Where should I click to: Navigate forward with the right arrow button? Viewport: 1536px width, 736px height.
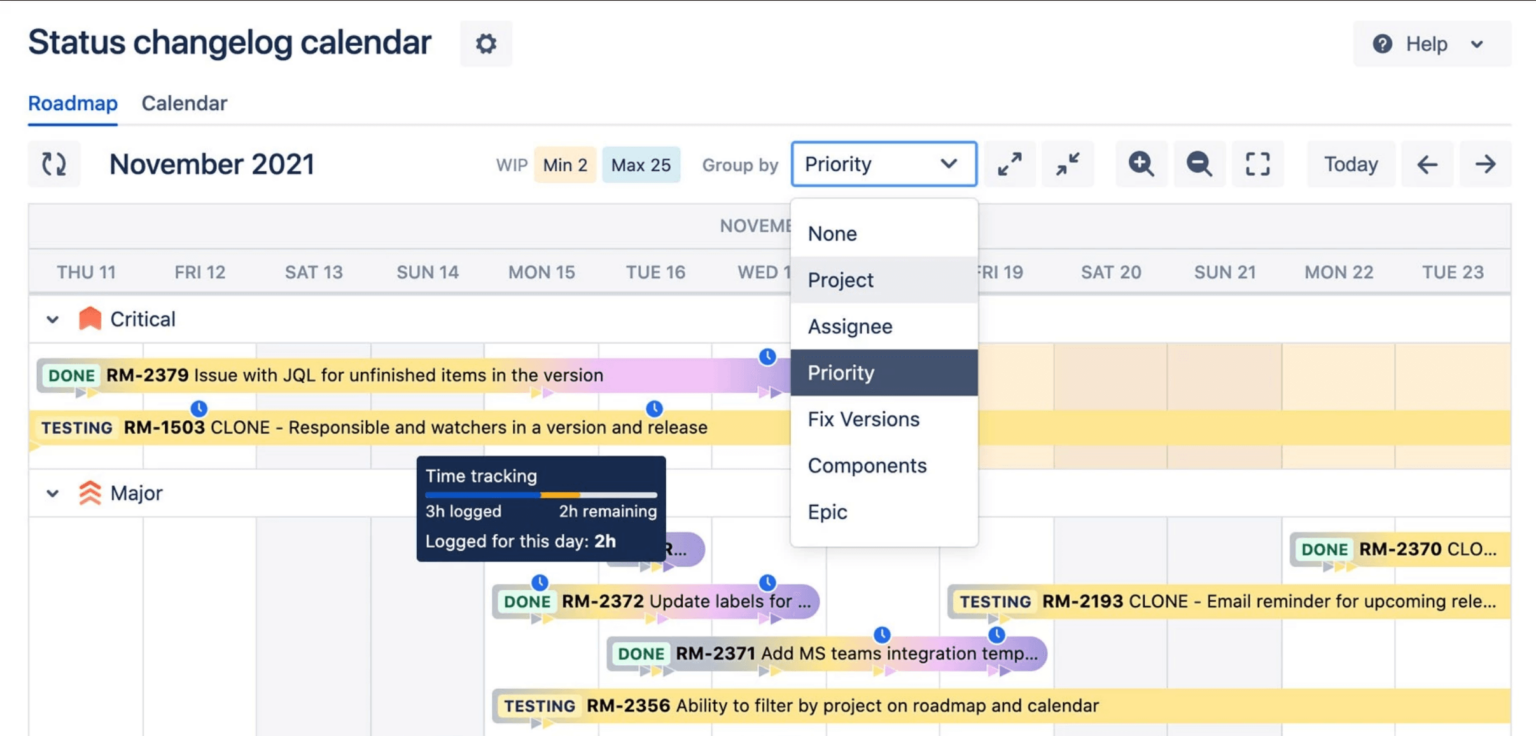(1485, 164)
